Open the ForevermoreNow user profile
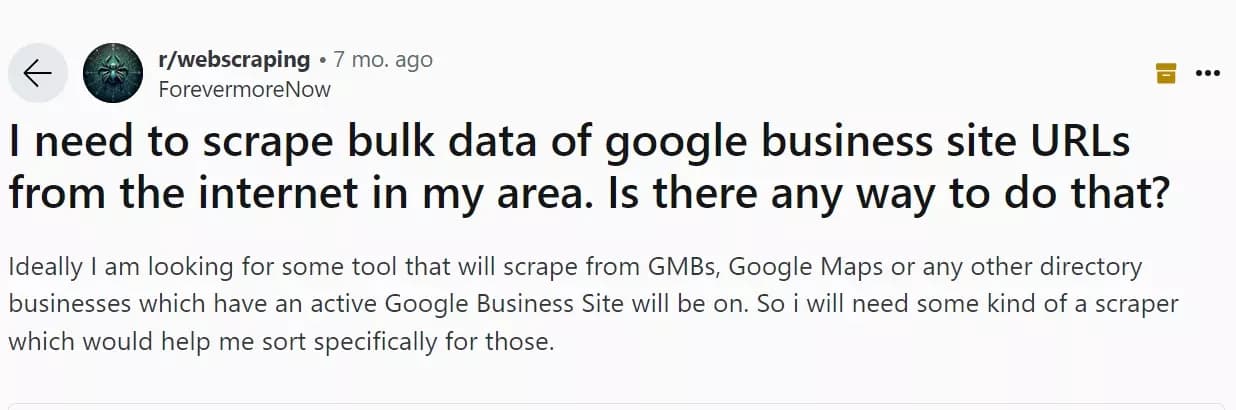The image size is (1236, 410). [244, 89]
